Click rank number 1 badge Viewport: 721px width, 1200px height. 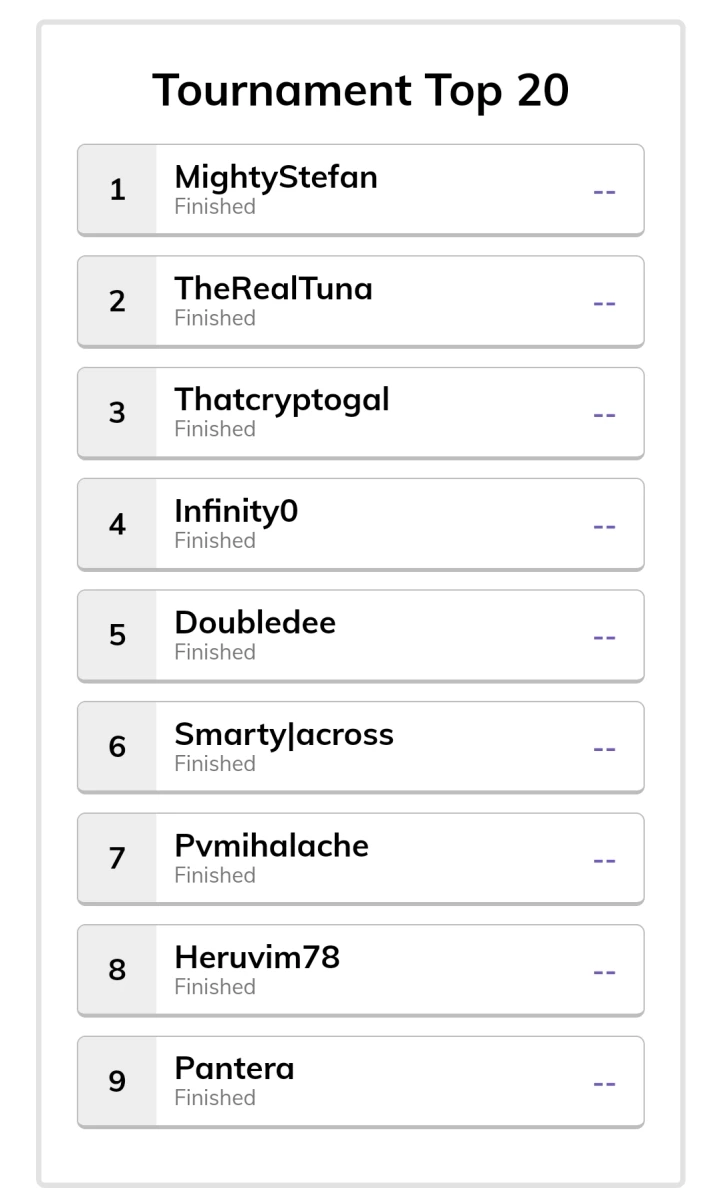[x=117, y=190]
